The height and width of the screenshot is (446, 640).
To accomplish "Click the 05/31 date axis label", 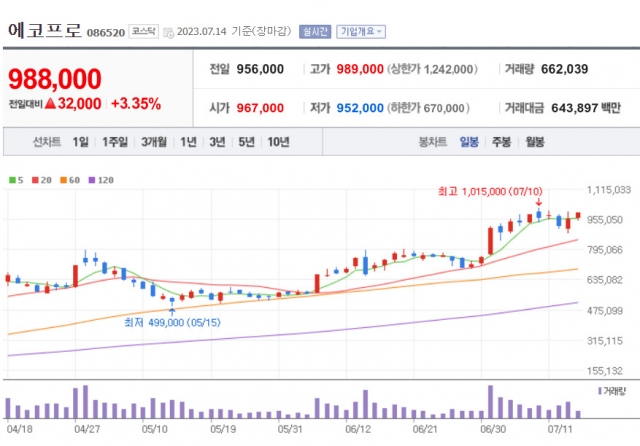I will [290, 429].
